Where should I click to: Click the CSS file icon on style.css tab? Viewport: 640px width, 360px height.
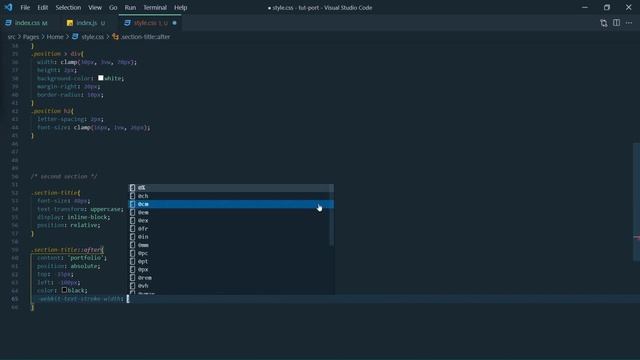click(x=127, y=23)
